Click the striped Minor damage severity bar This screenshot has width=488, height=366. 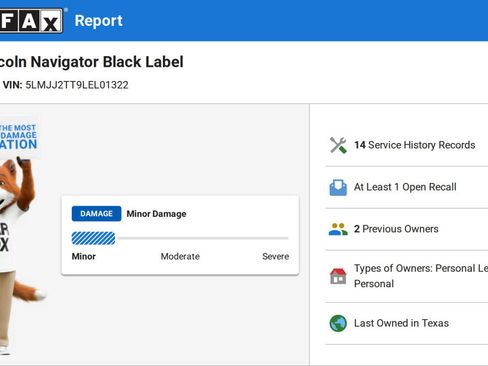pos(94,238)
